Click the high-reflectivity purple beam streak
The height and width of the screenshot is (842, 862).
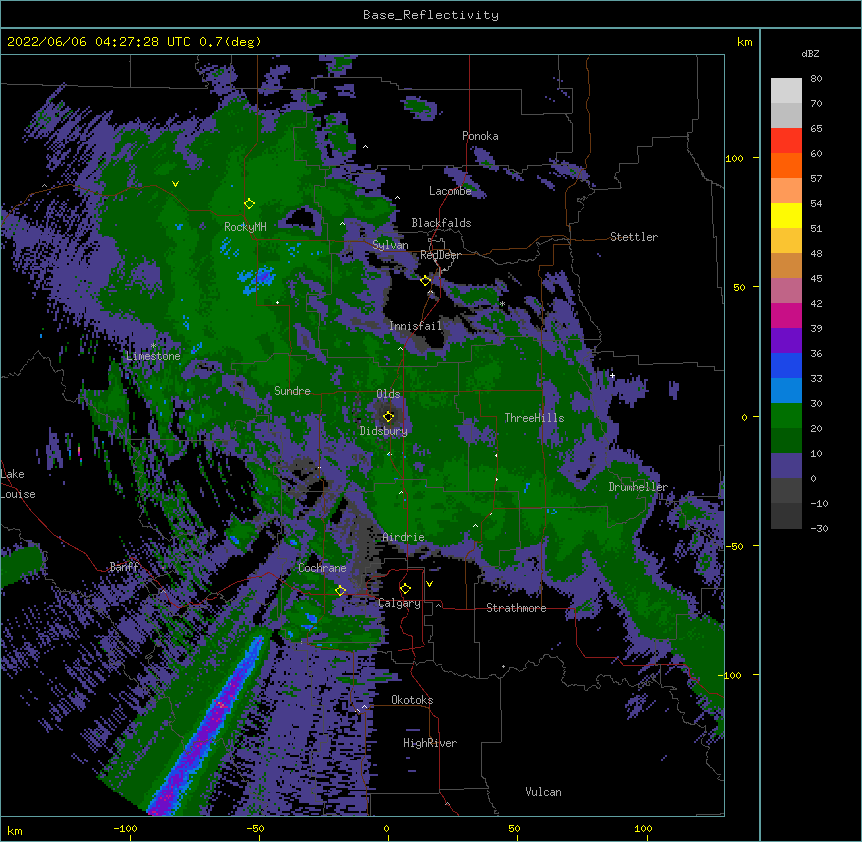(207, 728)
